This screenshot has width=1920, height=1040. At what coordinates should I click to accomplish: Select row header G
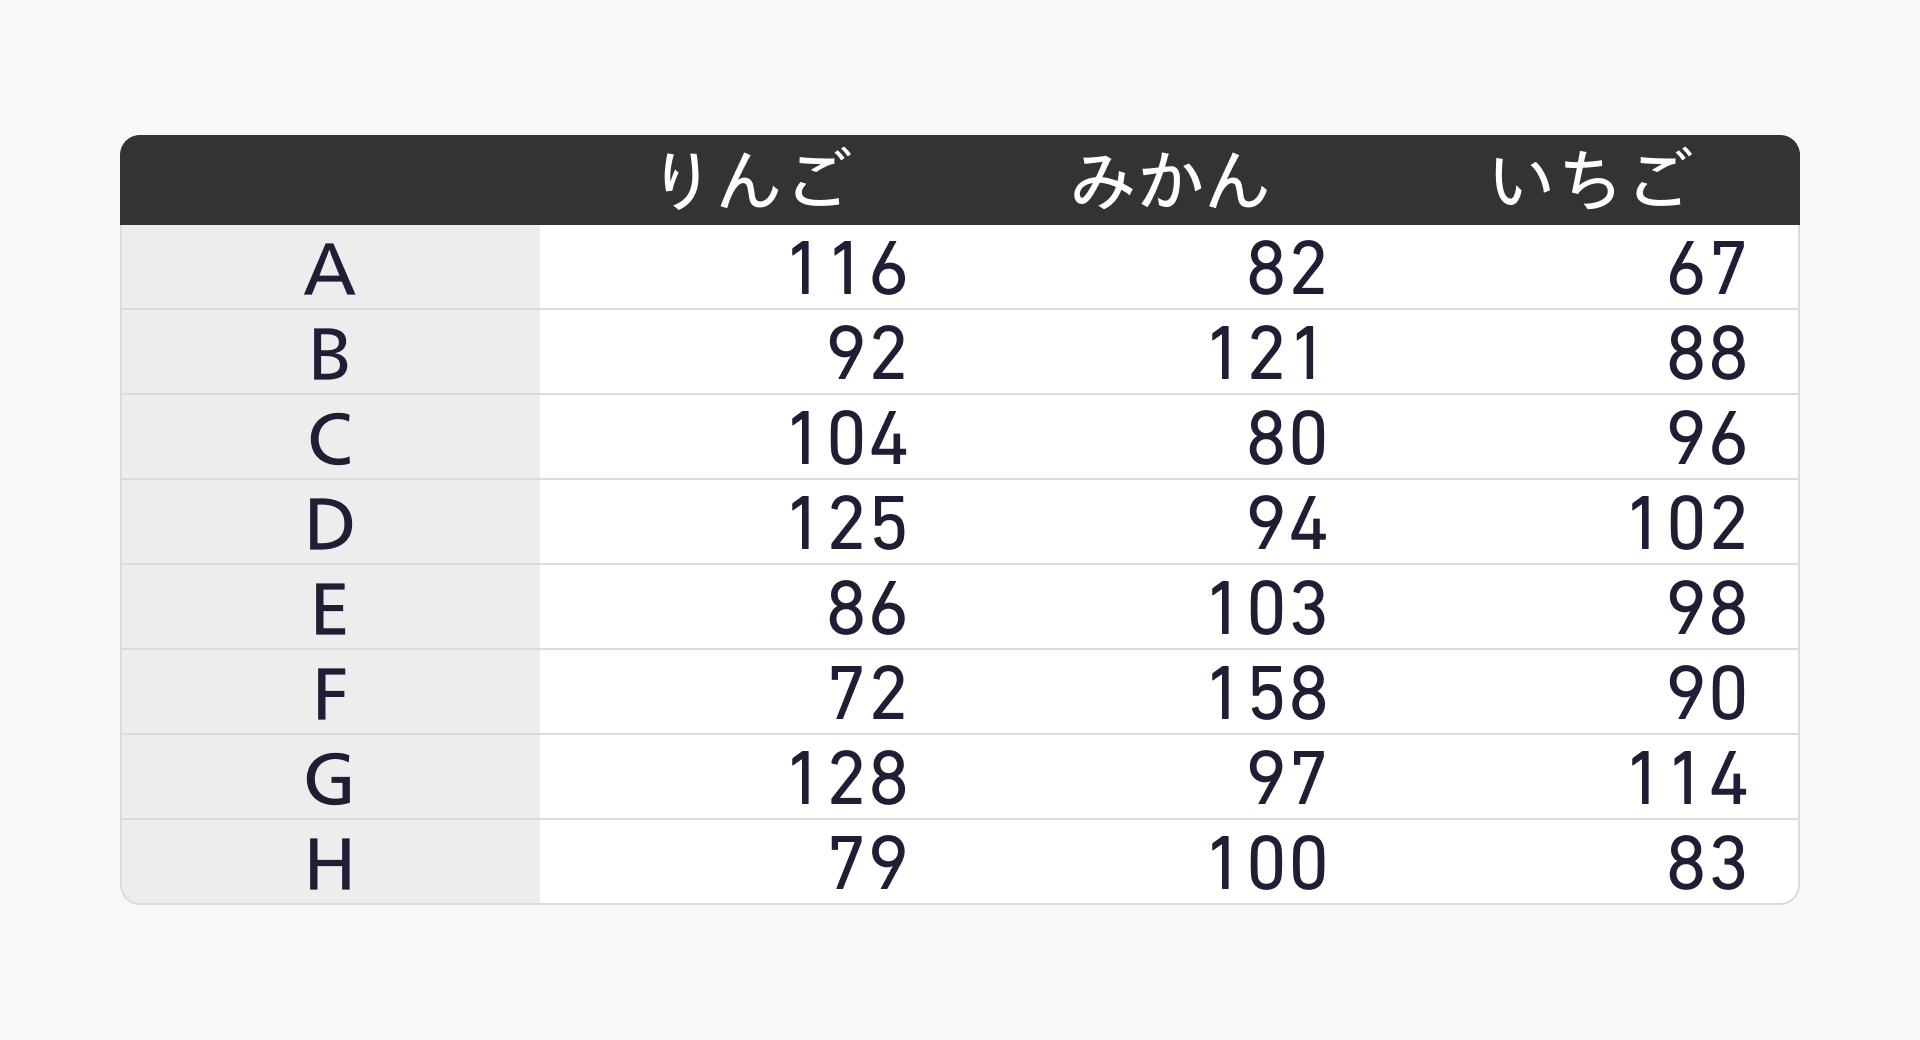(x=330, y=778)
